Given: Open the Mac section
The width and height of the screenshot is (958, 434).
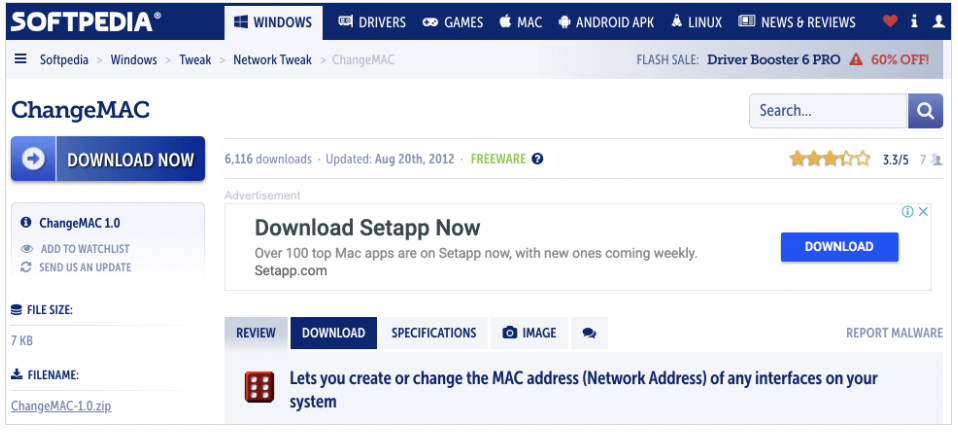Looking at the screenshot, I should pos(521,23).
